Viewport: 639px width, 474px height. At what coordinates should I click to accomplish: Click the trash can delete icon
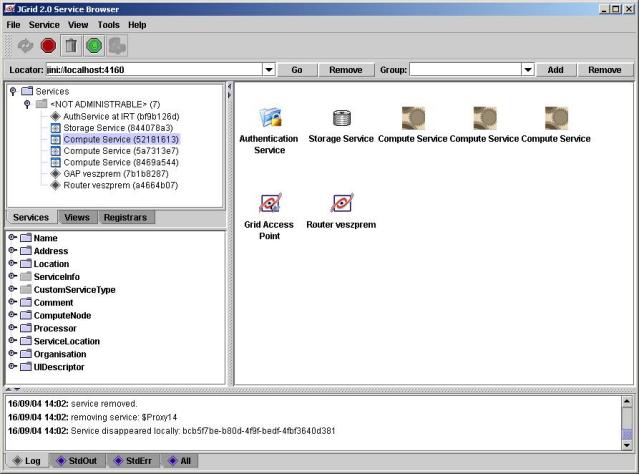pyautogui.click(x=71, y=45)
